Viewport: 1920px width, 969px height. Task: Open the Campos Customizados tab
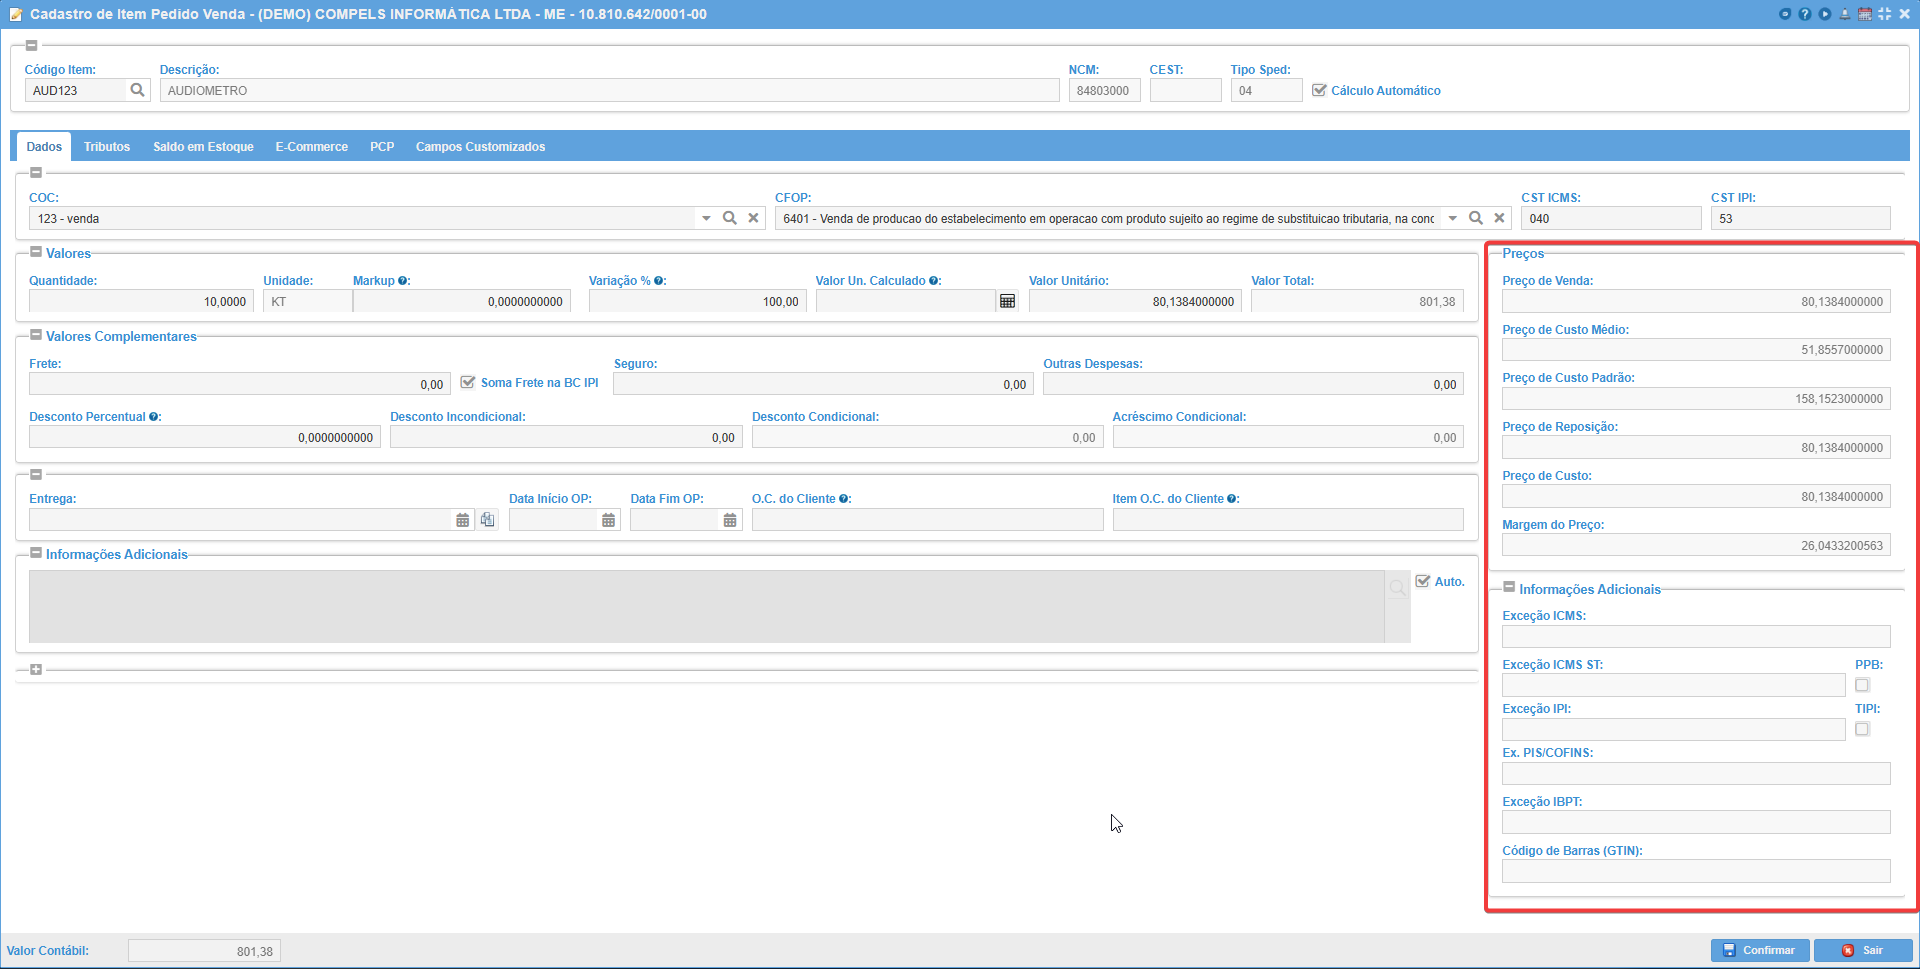tap(481, 146)
